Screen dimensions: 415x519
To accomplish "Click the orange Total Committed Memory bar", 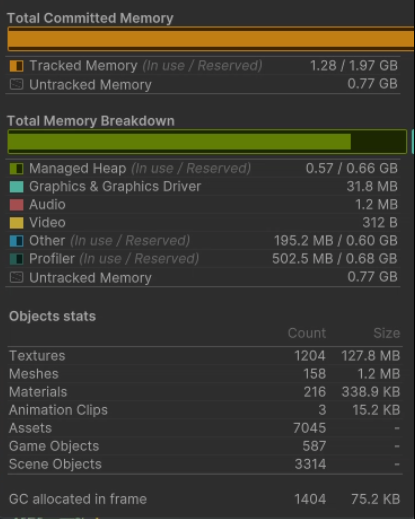I will [x=211, y=39].
